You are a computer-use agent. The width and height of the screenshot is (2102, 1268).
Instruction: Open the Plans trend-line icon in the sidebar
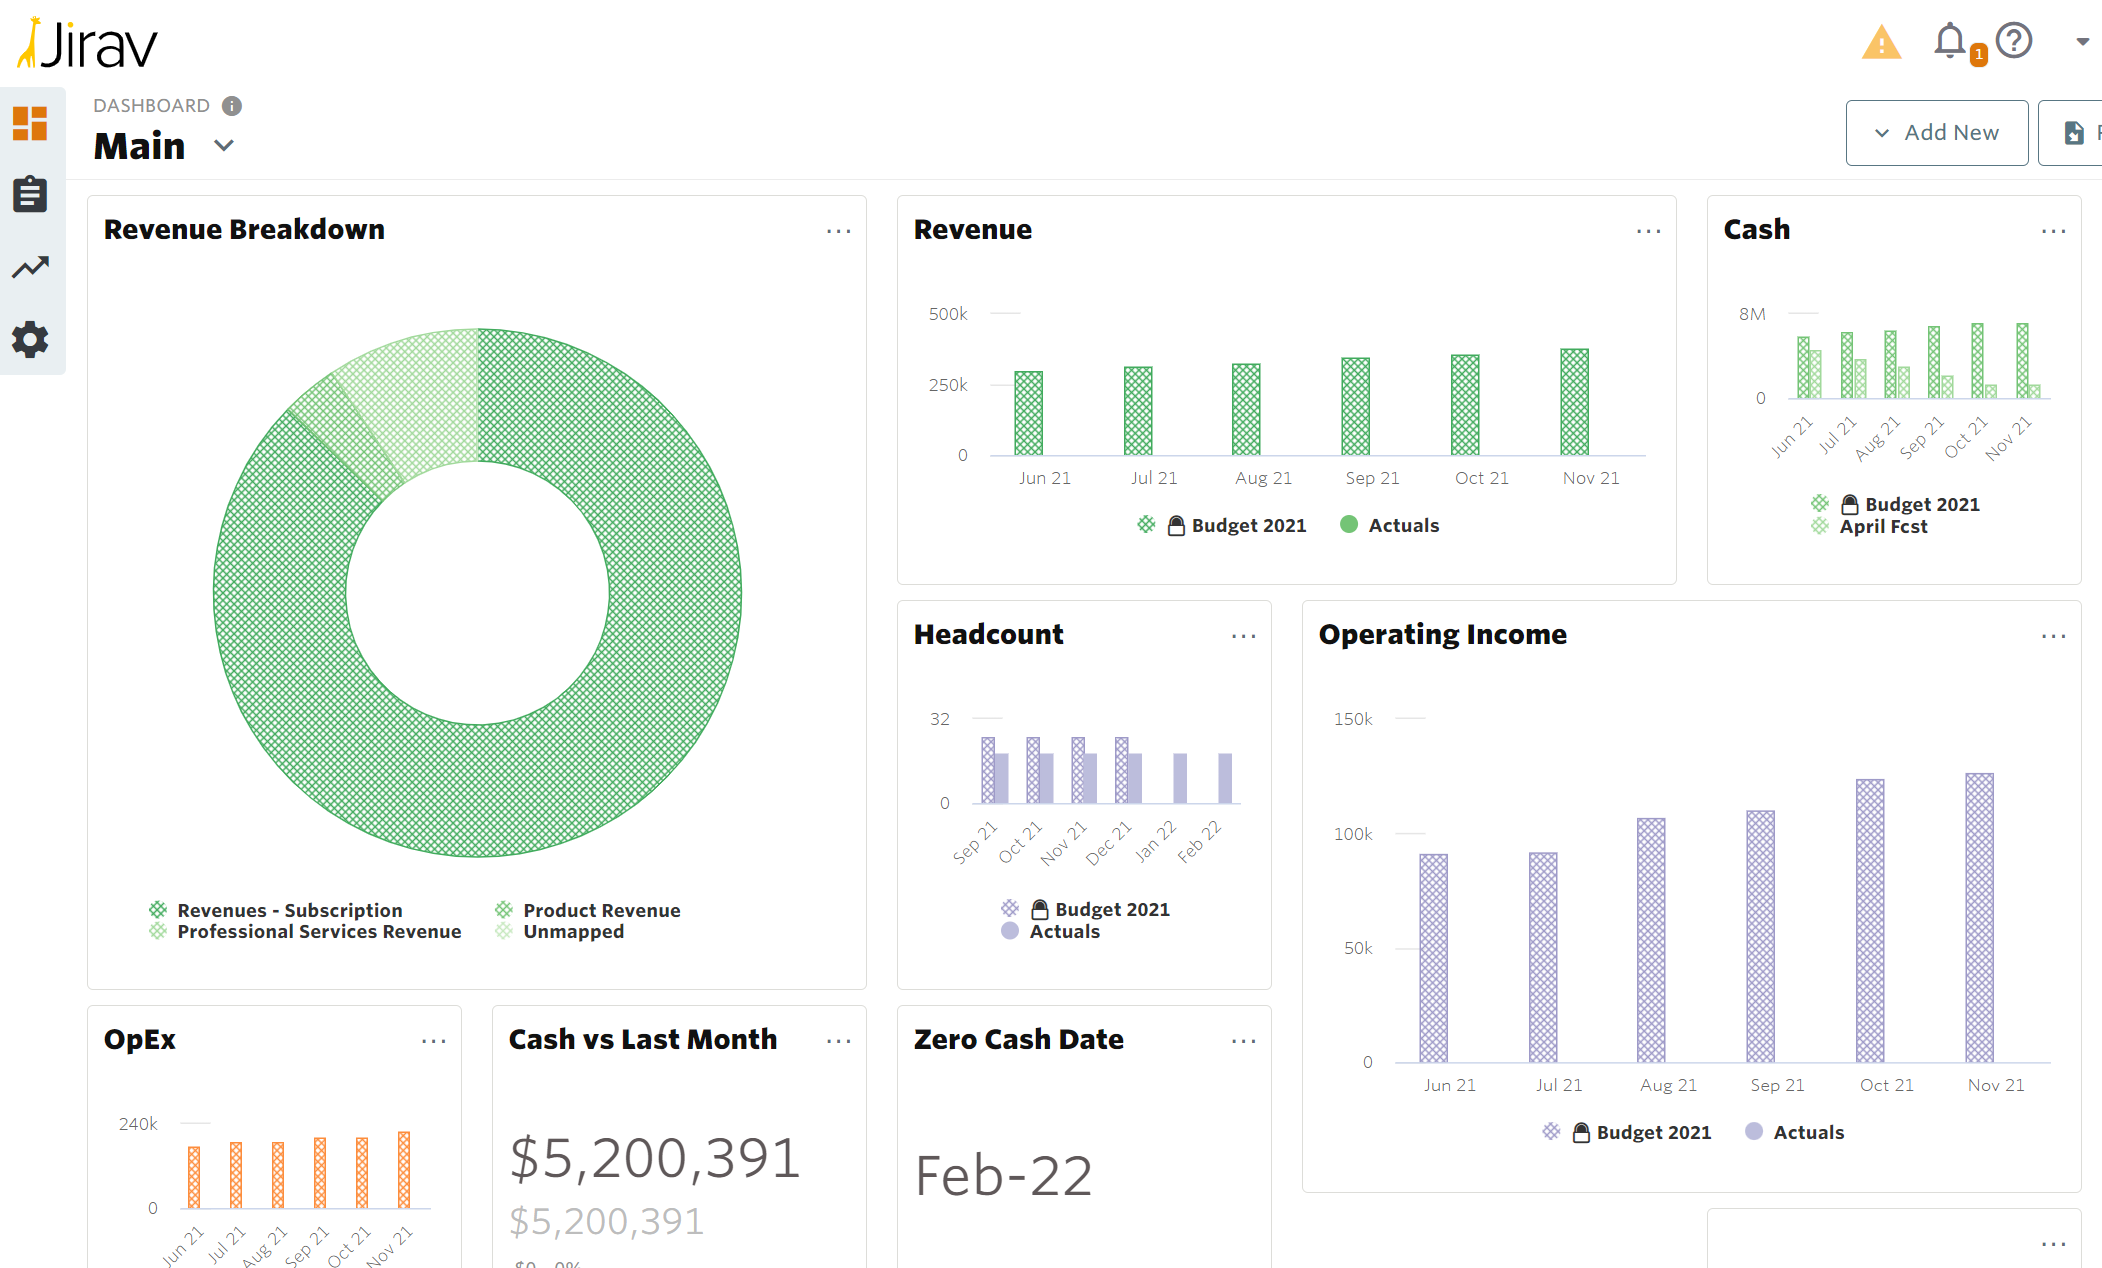(31, 266)
